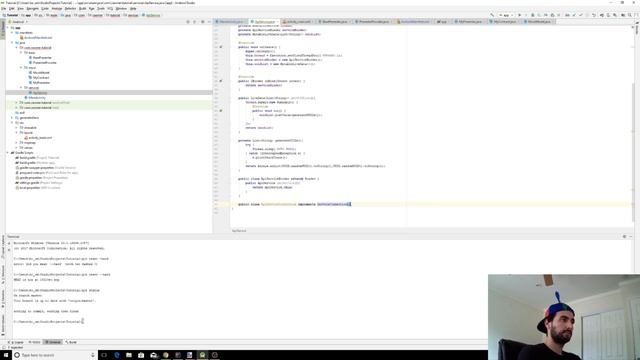Open the Navigate menu
This screenshot has height=360, width=640.
click(32, 9)
